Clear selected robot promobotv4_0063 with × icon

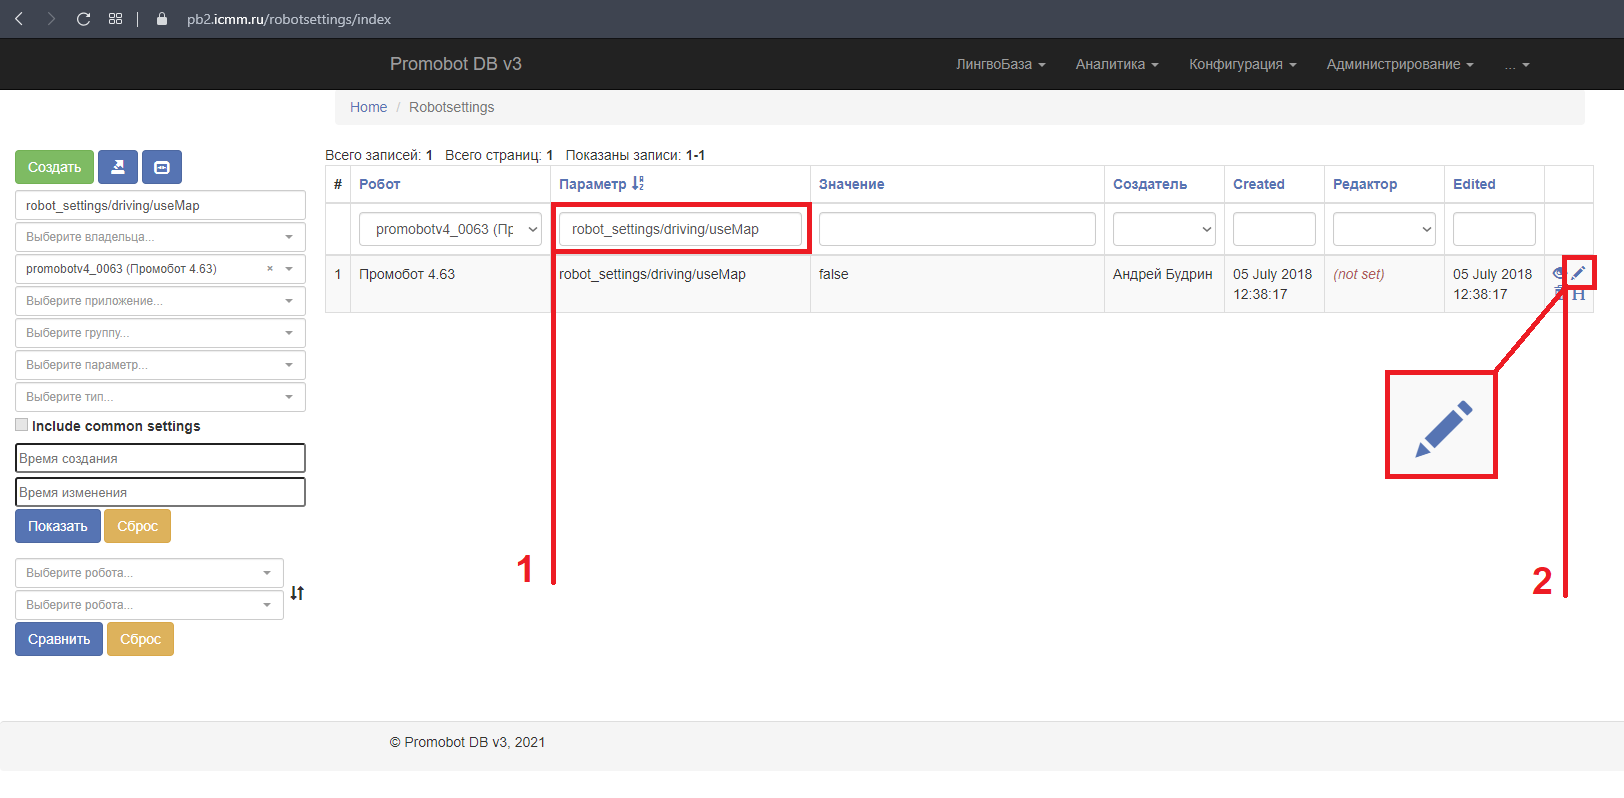point(270,269)
